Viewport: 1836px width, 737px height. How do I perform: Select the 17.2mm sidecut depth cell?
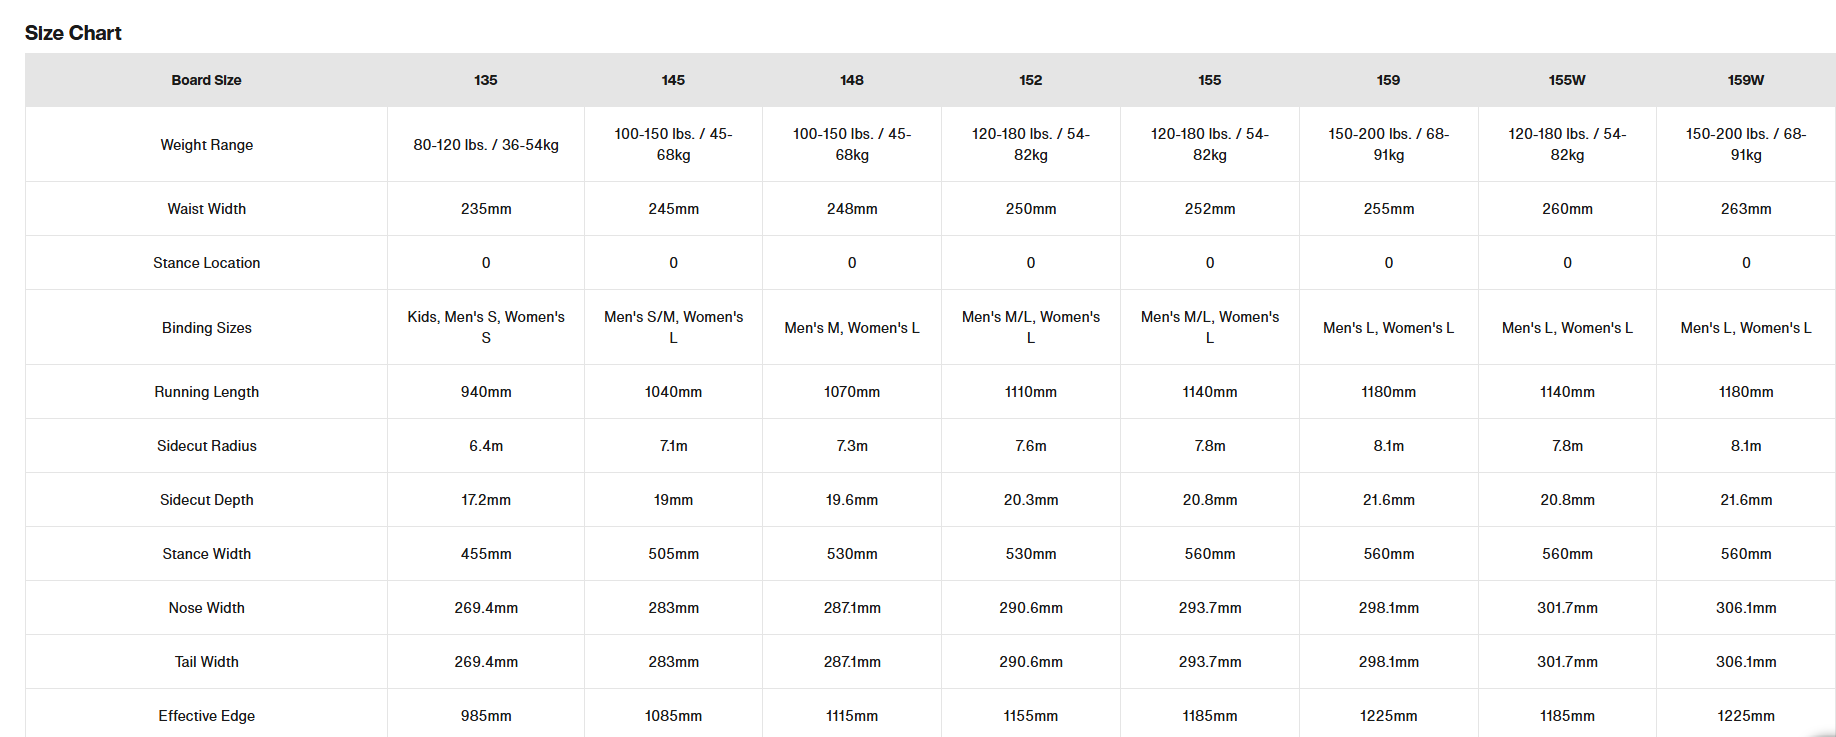pos(486,500)
